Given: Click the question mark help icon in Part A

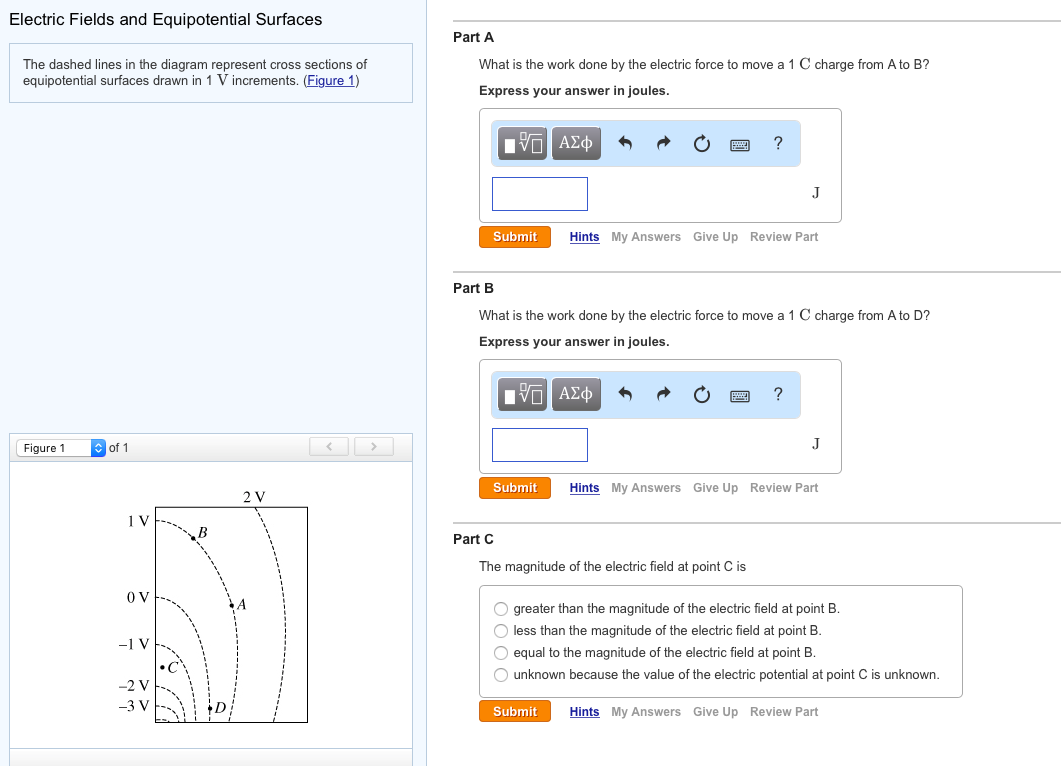Looking at the screenshot, I should pyautogui.click(x=778, y=143).
